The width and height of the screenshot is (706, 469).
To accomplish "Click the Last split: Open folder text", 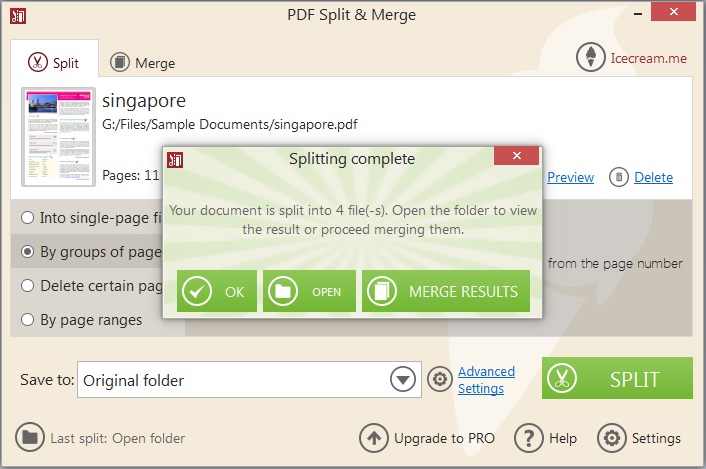I will pos(118,438).
